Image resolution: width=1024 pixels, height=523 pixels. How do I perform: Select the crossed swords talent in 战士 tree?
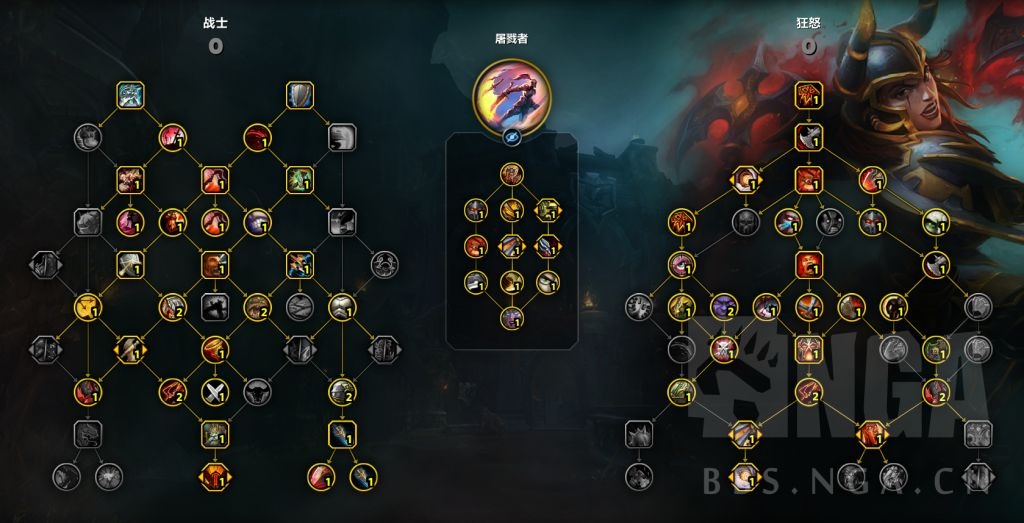[215, 392]
